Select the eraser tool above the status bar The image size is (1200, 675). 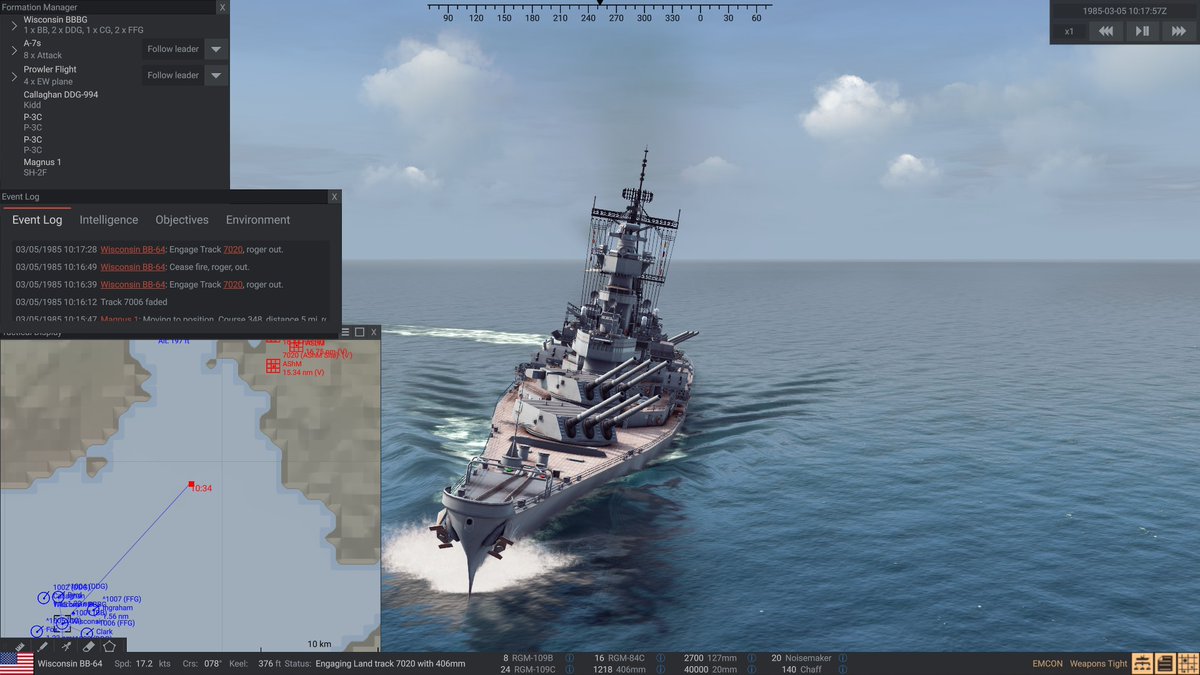[x=89, y=645]
